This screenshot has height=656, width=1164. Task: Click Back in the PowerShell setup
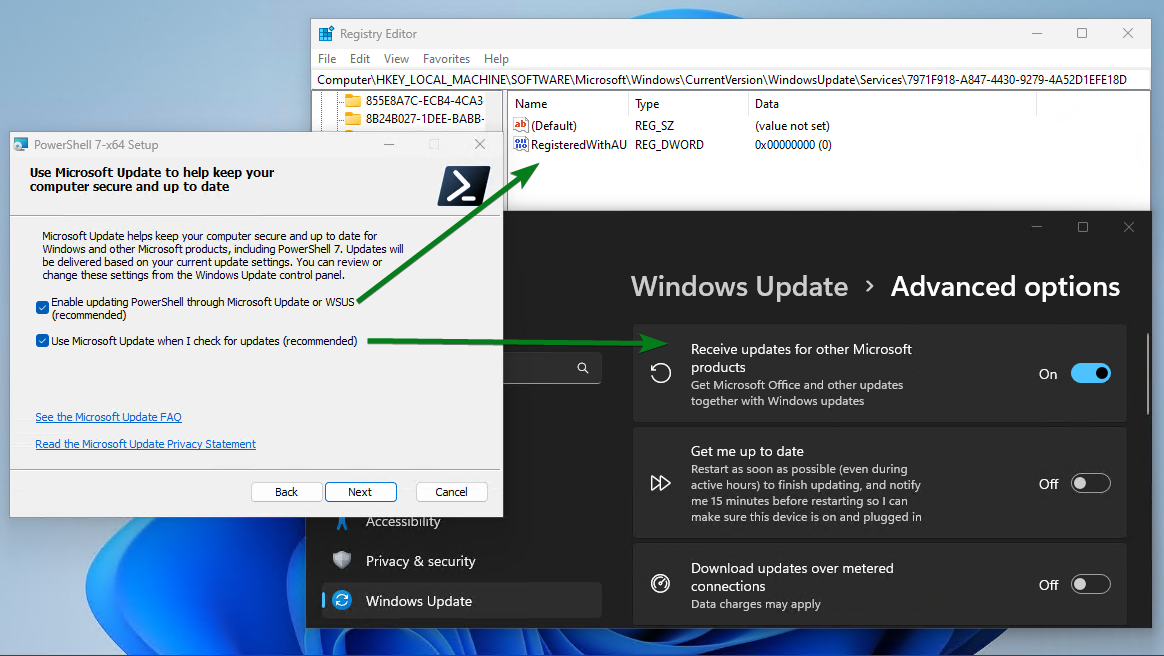tap(287, 492)
